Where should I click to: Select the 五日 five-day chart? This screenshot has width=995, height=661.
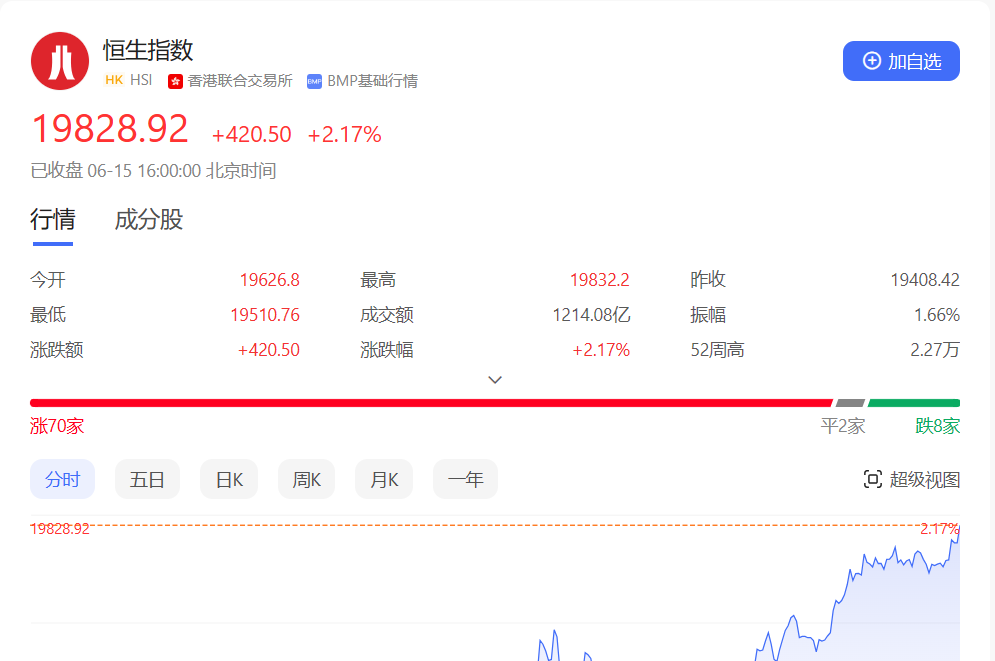click(x=147, y=480)
